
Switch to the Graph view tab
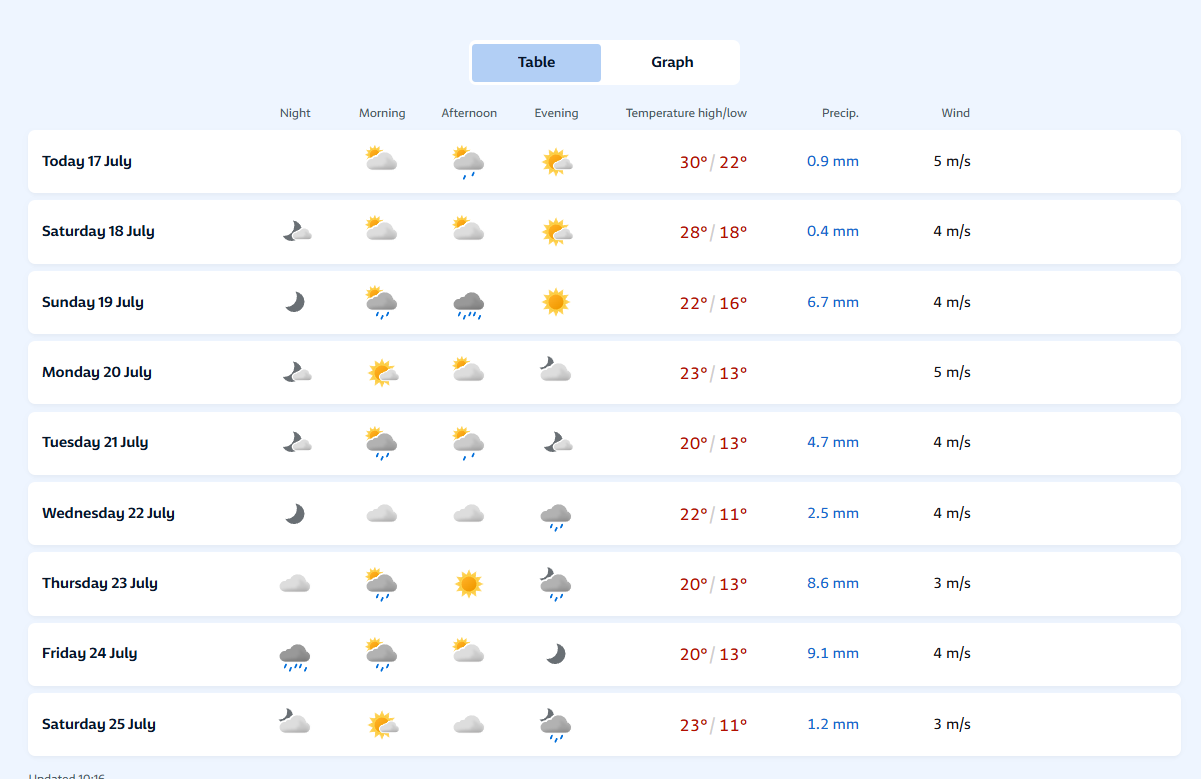point(672,62)
